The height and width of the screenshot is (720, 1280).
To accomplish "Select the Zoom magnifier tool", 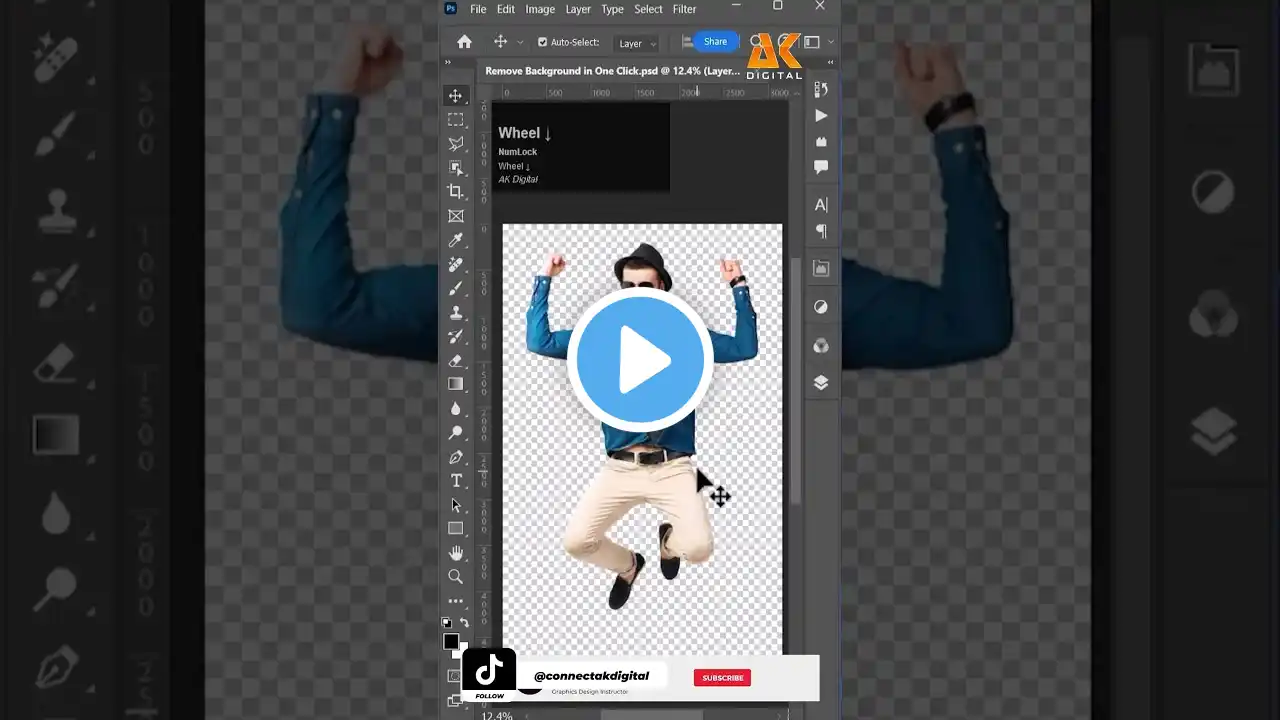I will 455,577.
